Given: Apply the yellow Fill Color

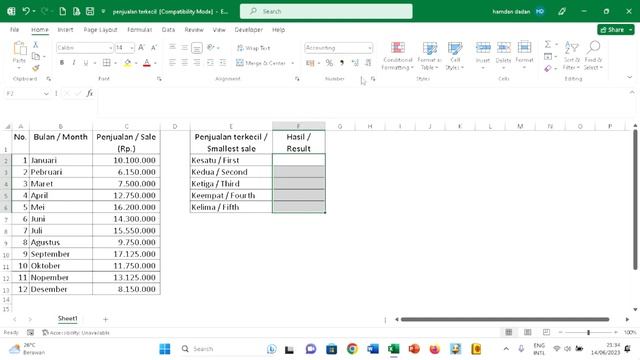Looking at the screenshot, I should click(127, 63).
